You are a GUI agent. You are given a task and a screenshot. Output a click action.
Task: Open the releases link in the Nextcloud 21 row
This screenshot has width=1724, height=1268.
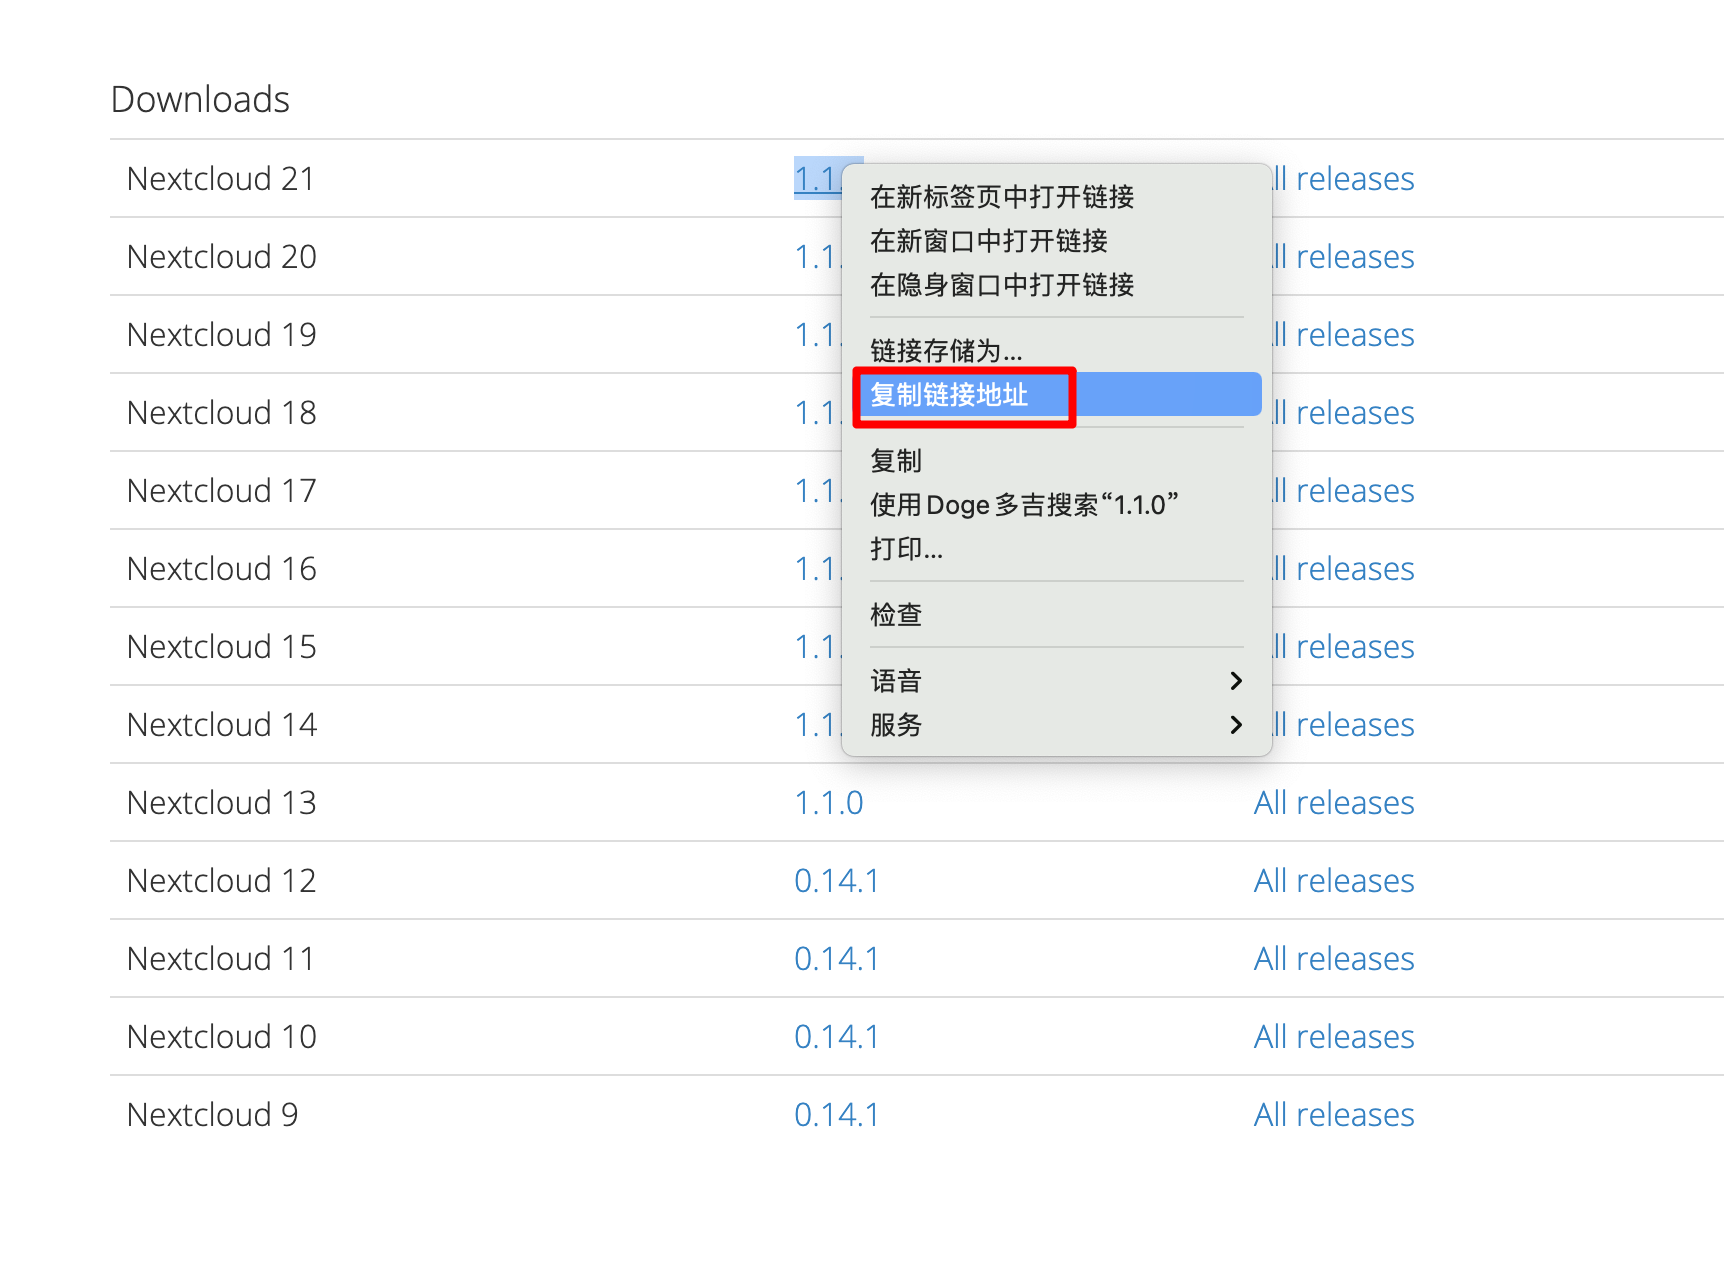tap(1345, 179)
